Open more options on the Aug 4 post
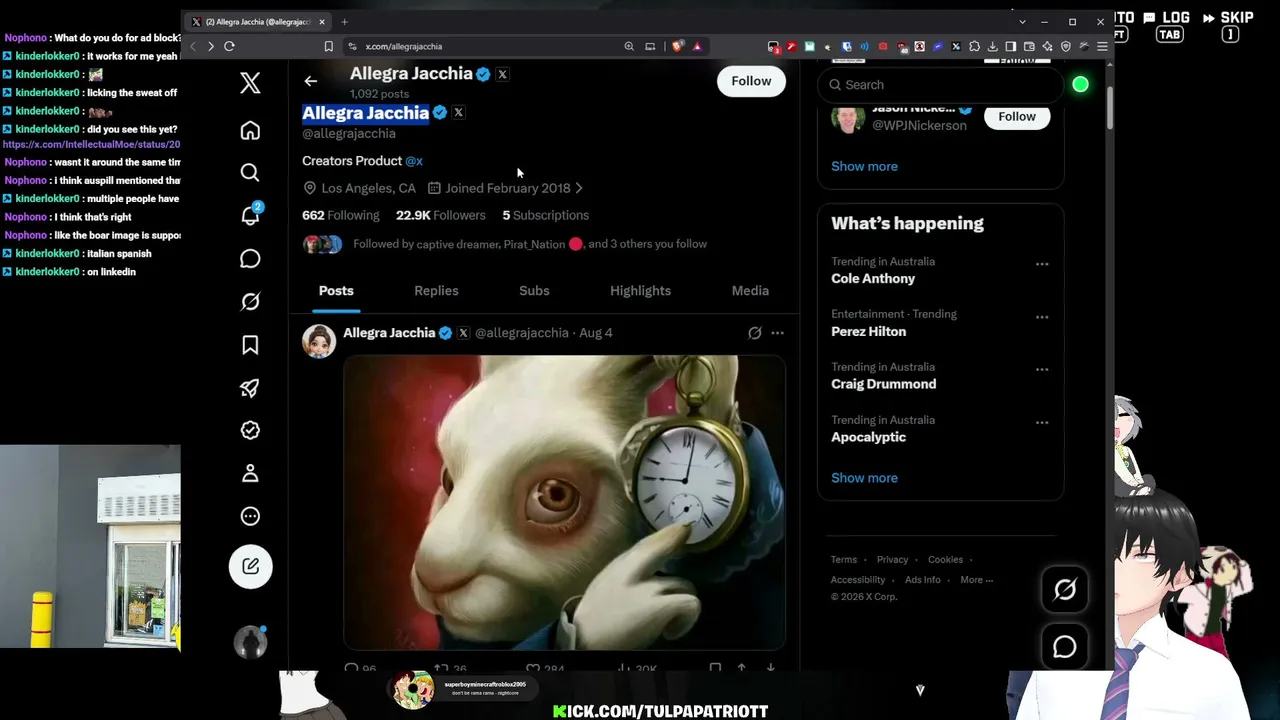This screenshot has height=720, width=1280. tap(777, 333)
